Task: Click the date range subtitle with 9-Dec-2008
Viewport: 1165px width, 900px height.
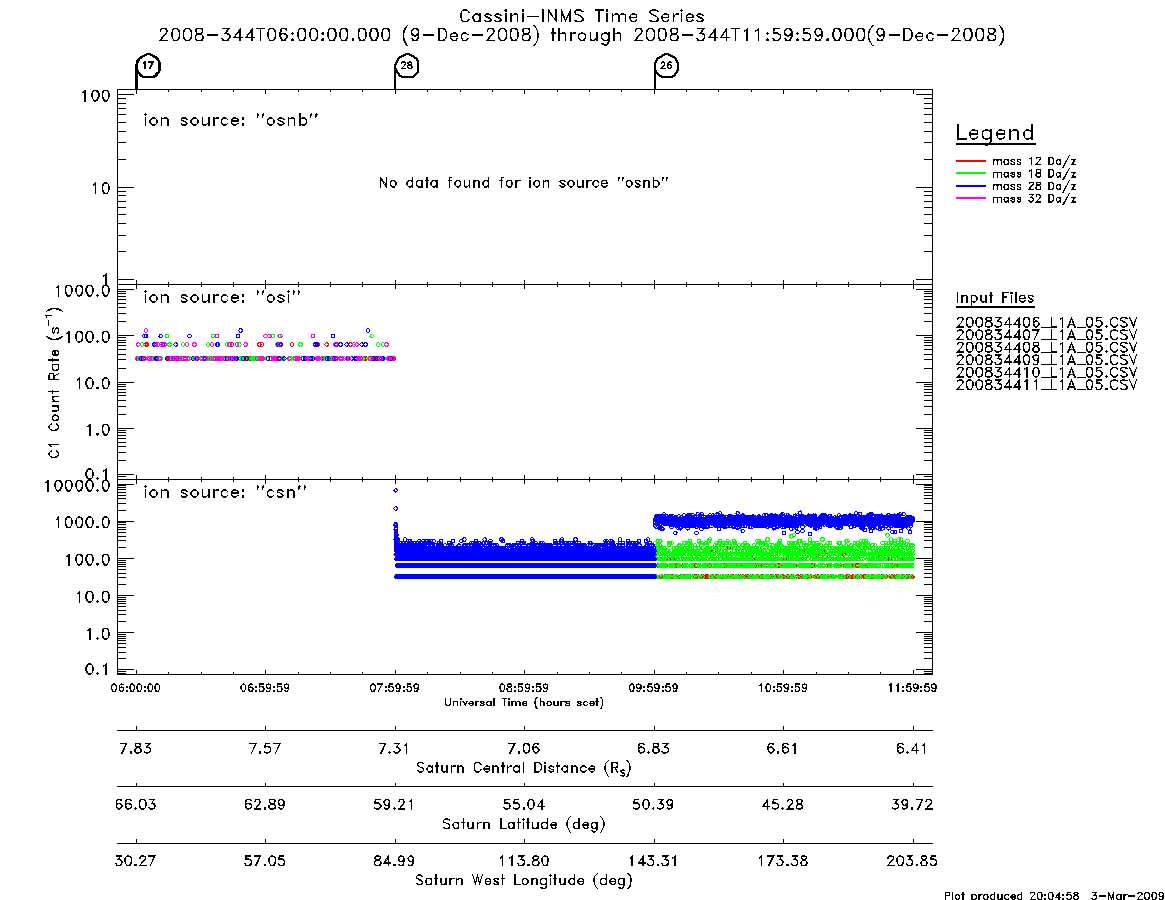Action: click(x=582, y=35)
